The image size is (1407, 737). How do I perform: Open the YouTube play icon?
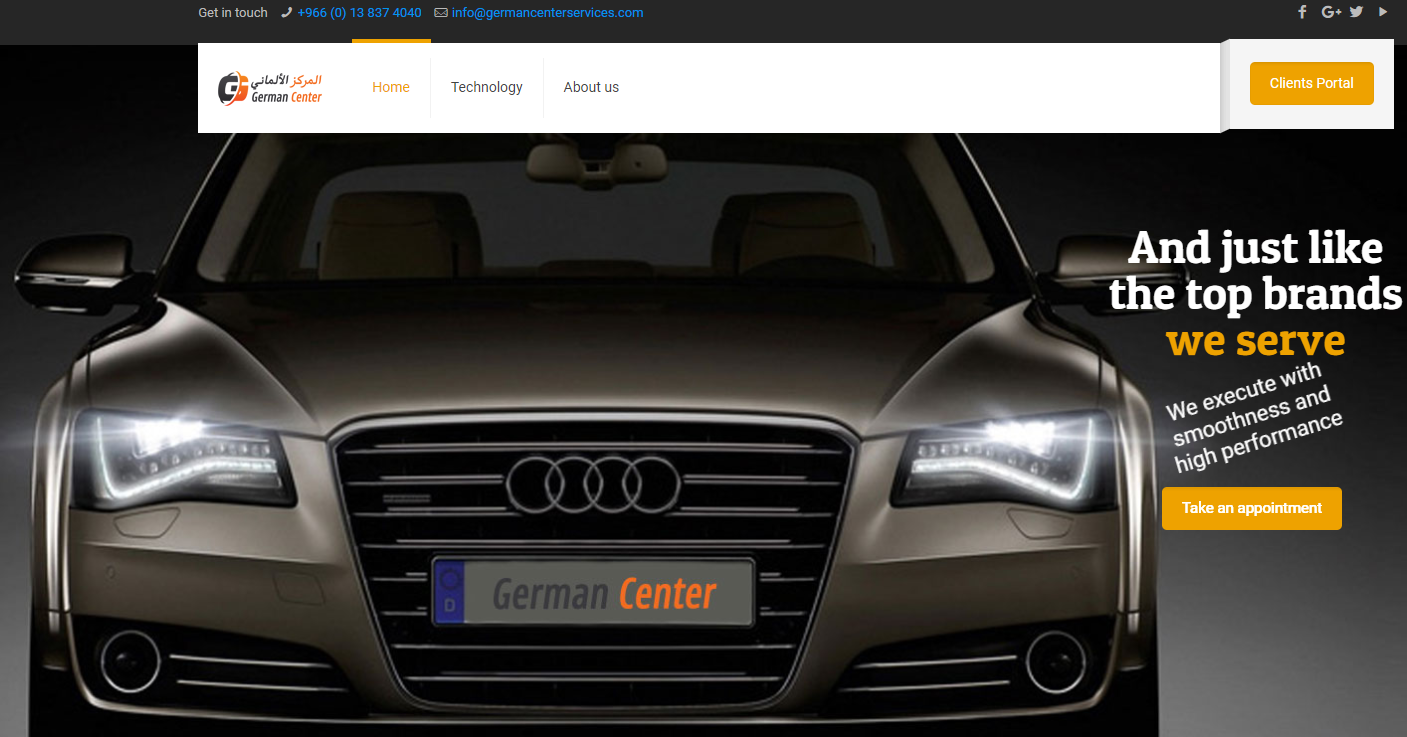tap(1383, 12)
